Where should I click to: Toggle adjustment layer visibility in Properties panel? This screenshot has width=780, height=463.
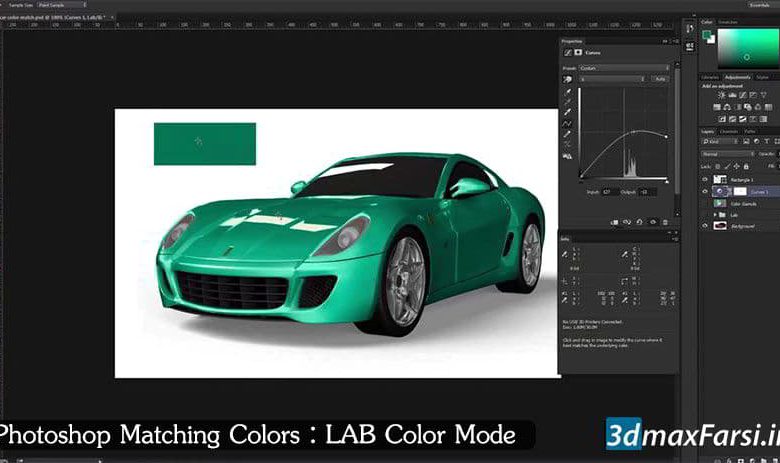tap(653, 222)
